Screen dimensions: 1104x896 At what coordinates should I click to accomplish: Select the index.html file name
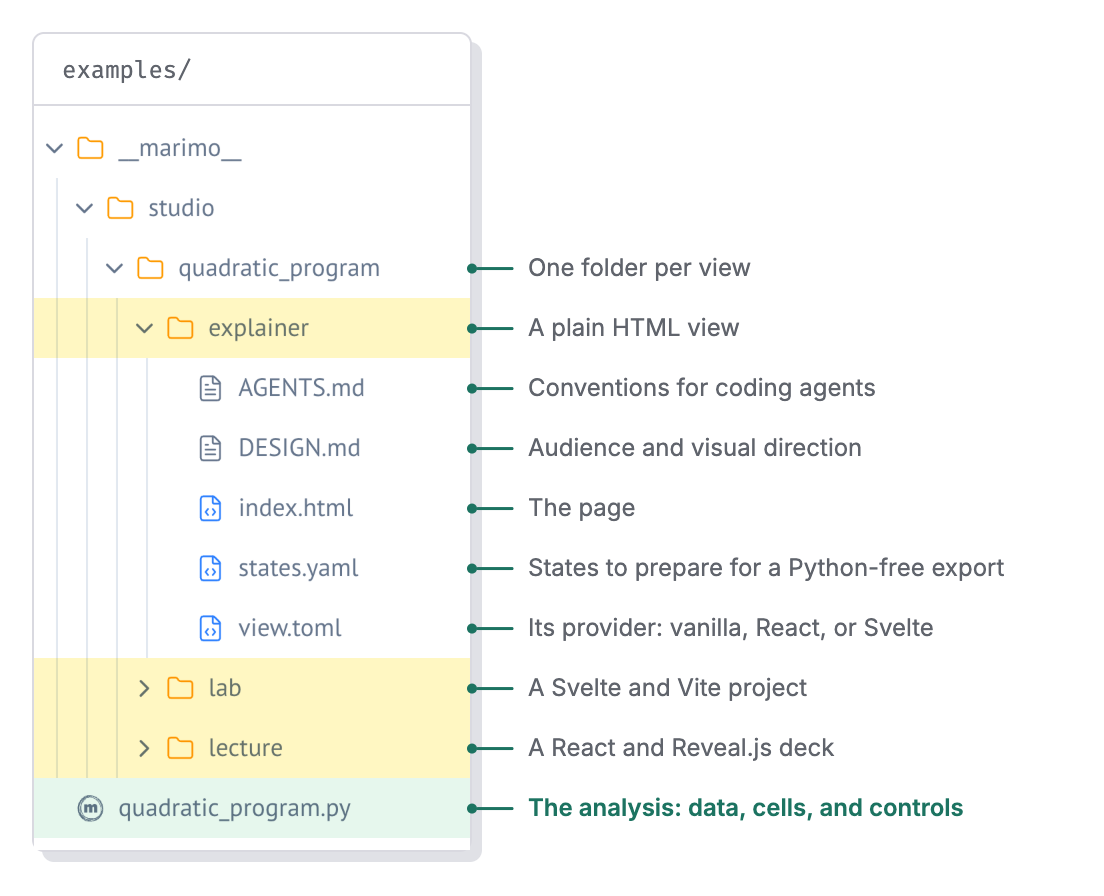tap(296, 508)
